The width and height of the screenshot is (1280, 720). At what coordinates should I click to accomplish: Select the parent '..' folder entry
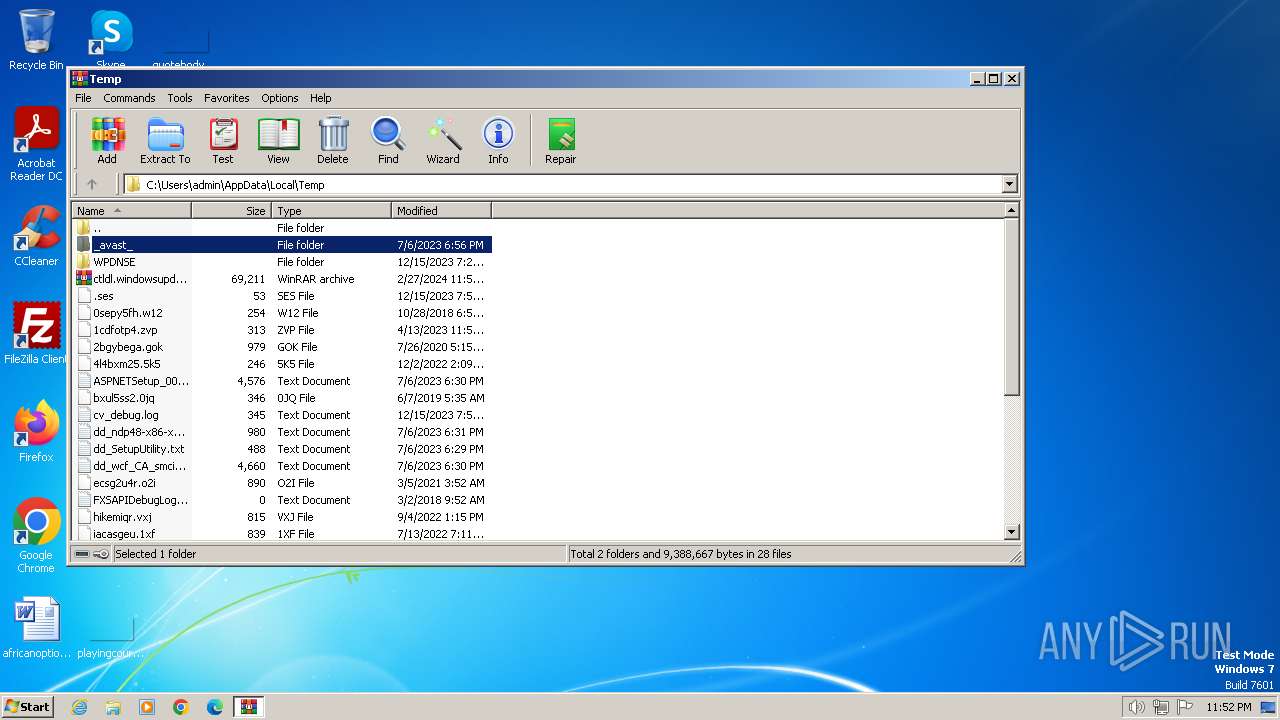282,228
